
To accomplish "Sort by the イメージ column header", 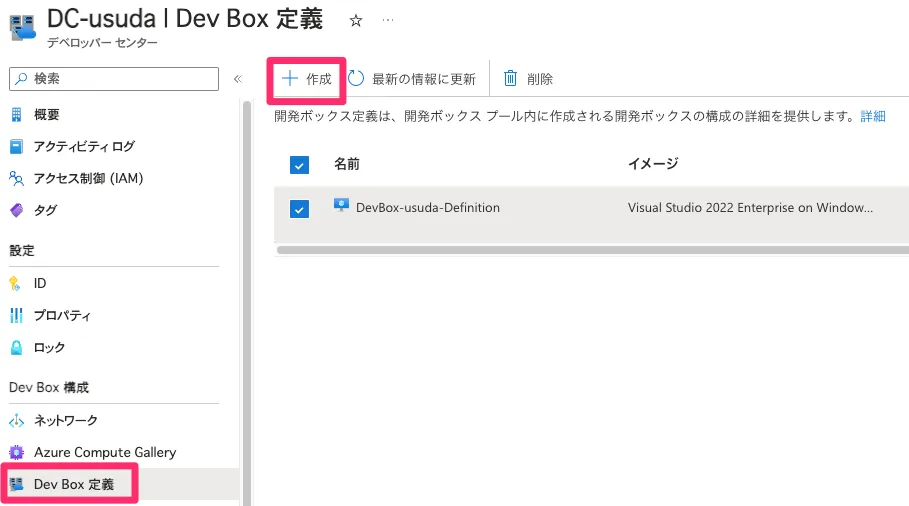I will pos(653,164).
